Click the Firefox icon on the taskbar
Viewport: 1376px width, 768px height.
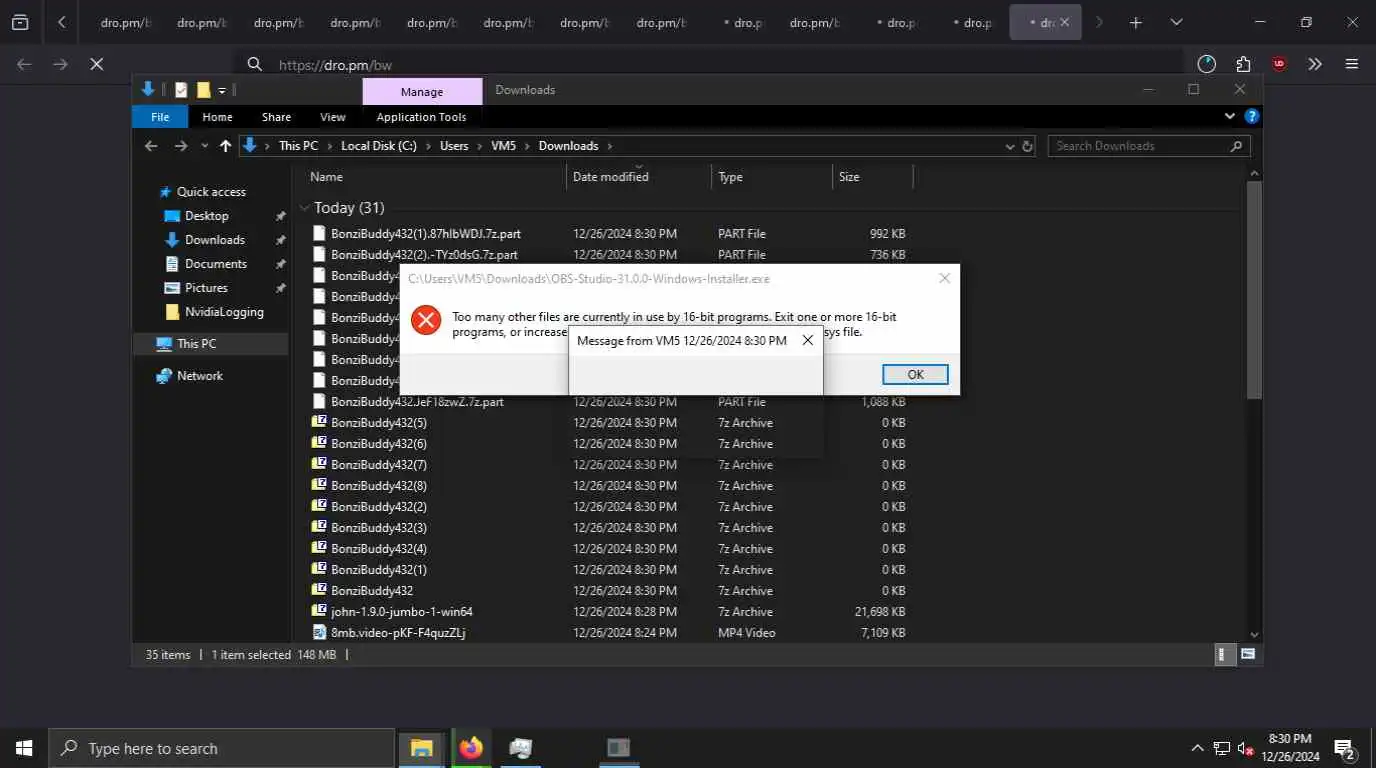(471, 748)
